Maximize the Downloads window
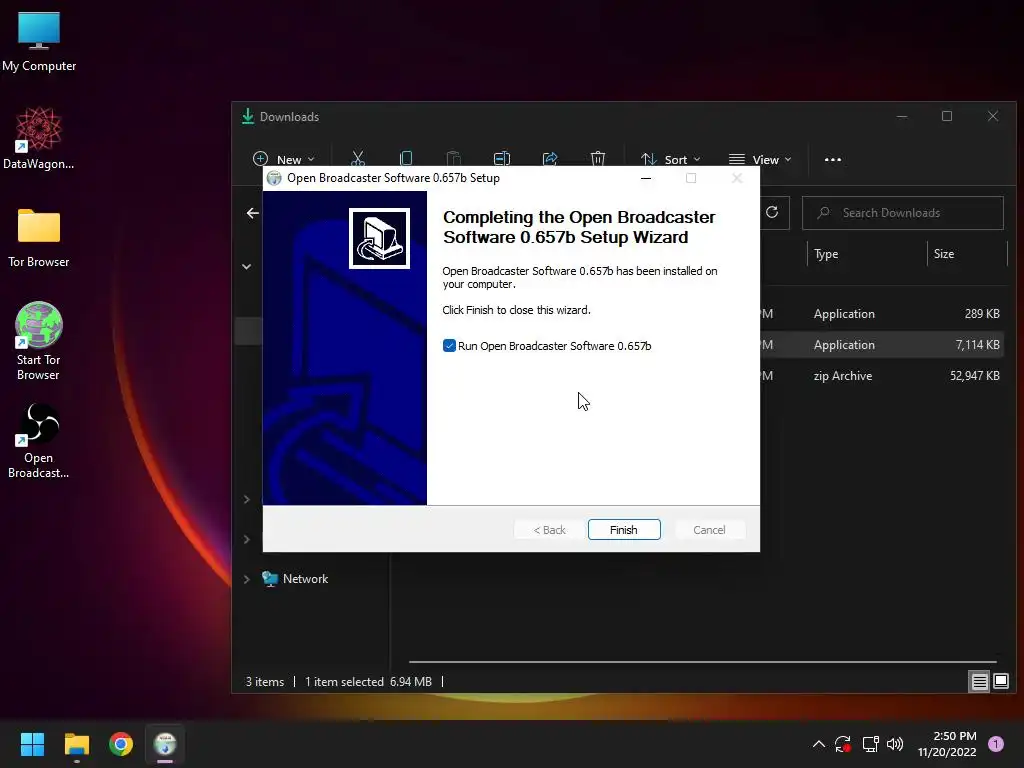1024x768 pixels. click(x=947, y=116)
